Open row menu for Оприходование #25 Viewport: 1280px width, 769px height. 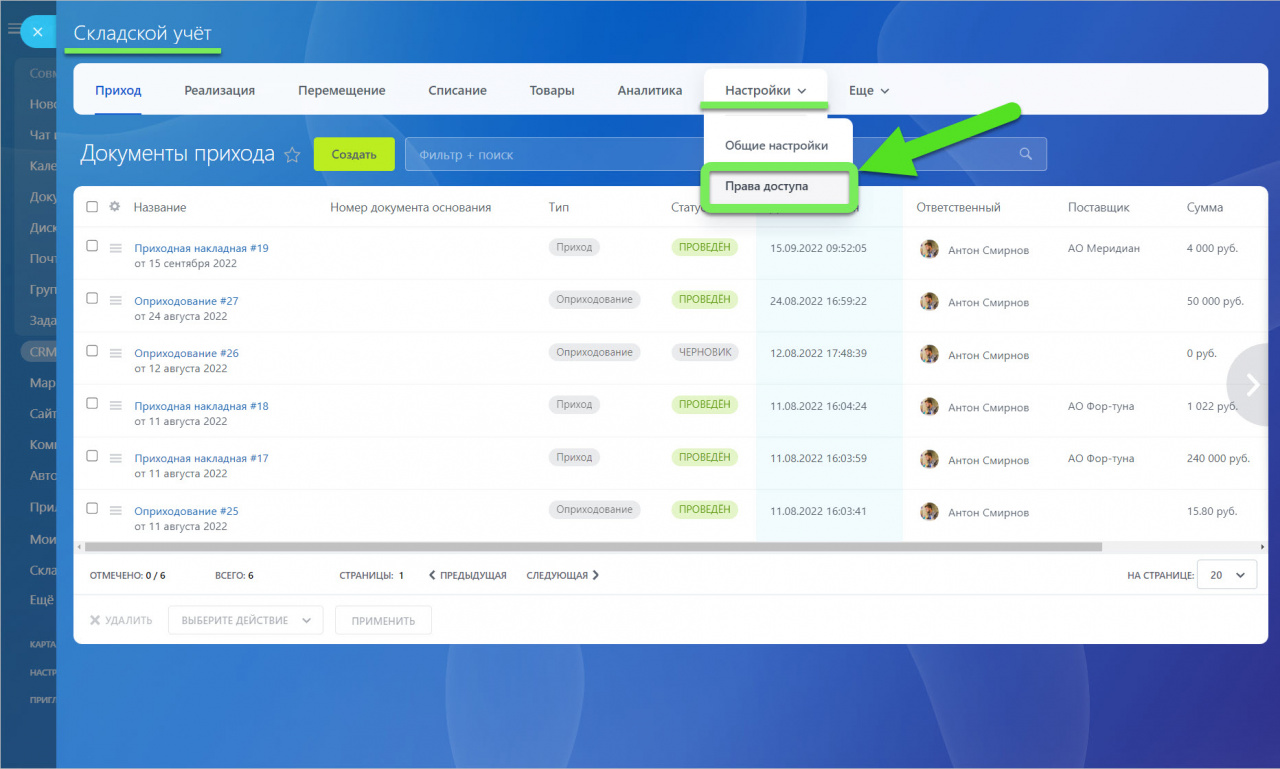click(116, 510)
